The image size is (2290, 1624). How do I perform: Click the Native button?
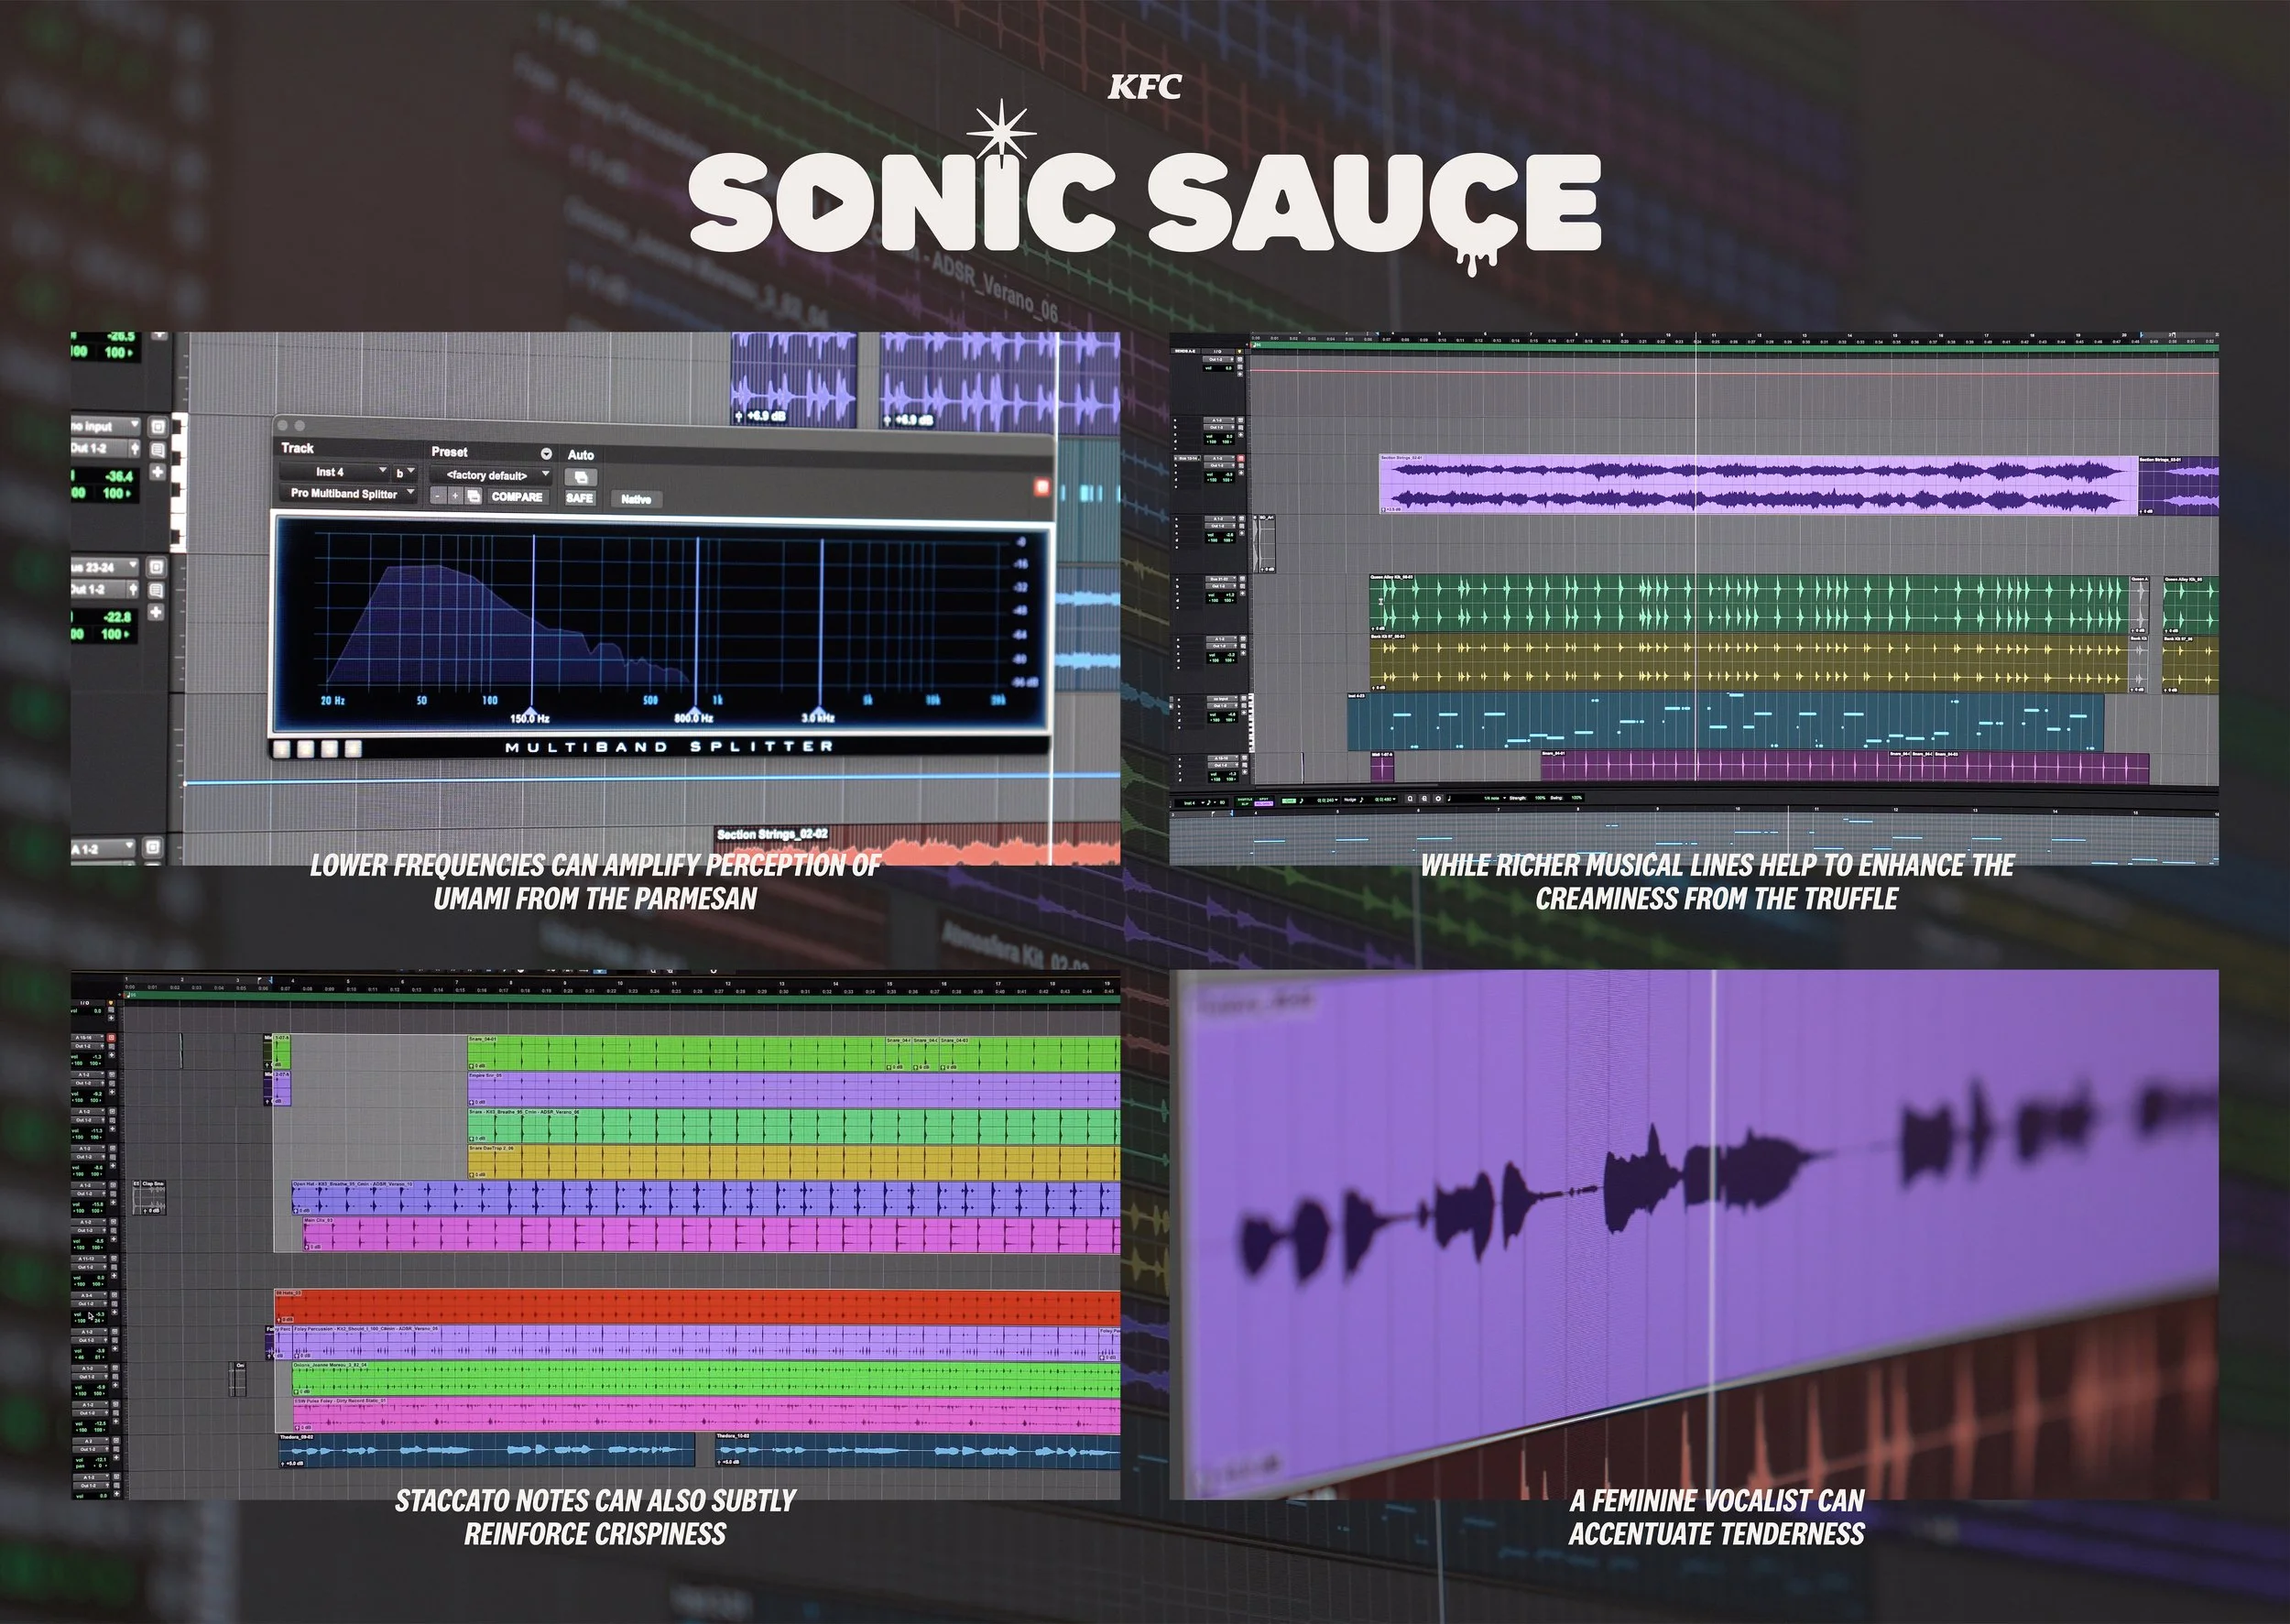pyautogui.click(x=635, y=499)
